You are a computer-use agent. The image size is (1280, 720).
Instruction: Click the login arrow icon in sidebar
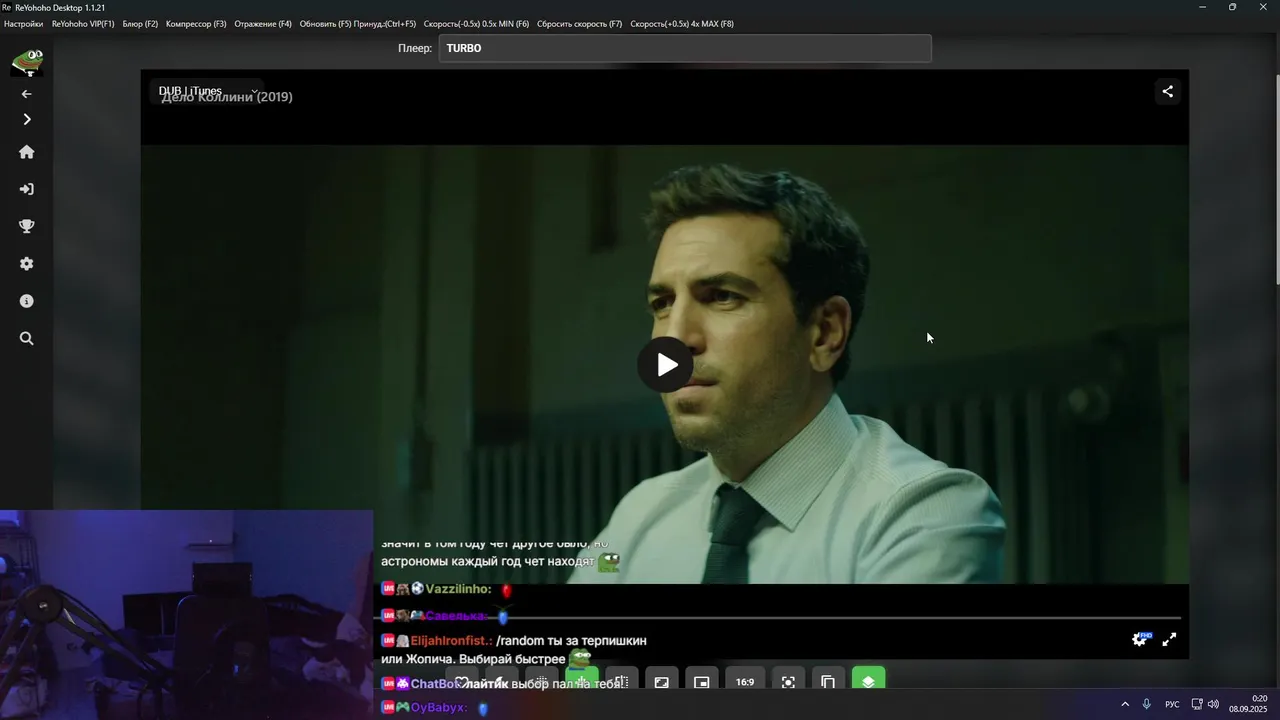point(27,189)
